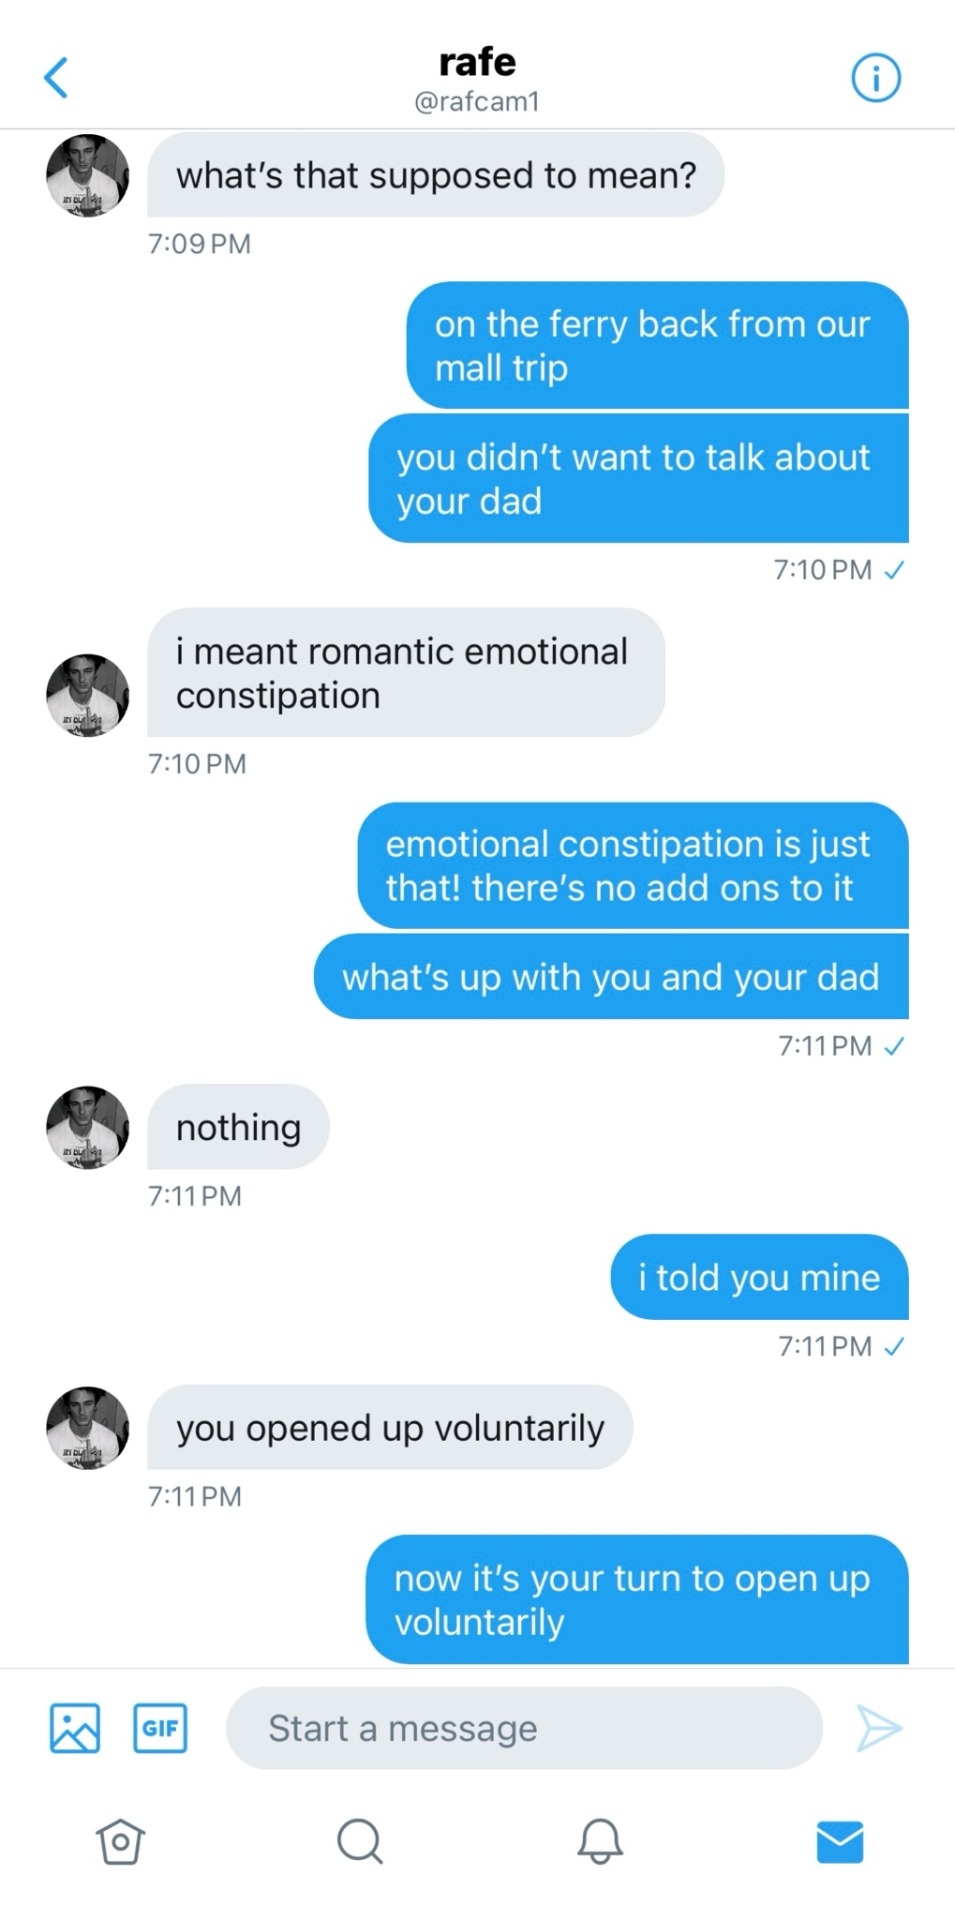Tap avatar beside 'what's that supposed to mean?'
This screenshot has width=955, height=1920.
[x=88, y=176]
